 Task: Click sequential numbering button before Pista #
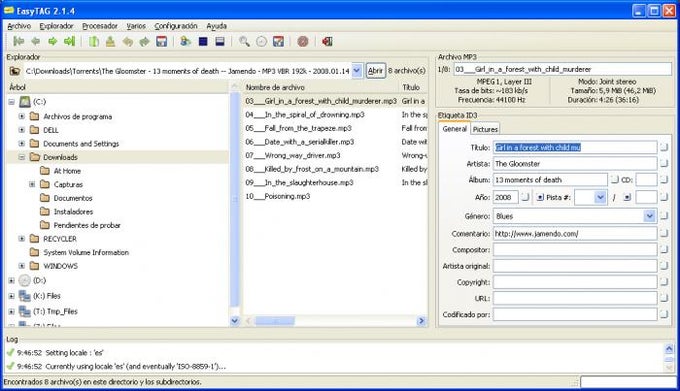[x=540, y=197]
